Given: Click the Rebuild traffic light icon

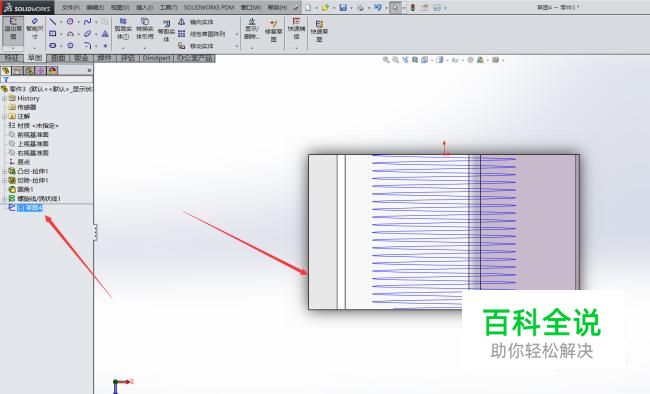Looking at the screenshot, I should pyautogui.click(x=412, y=7).
